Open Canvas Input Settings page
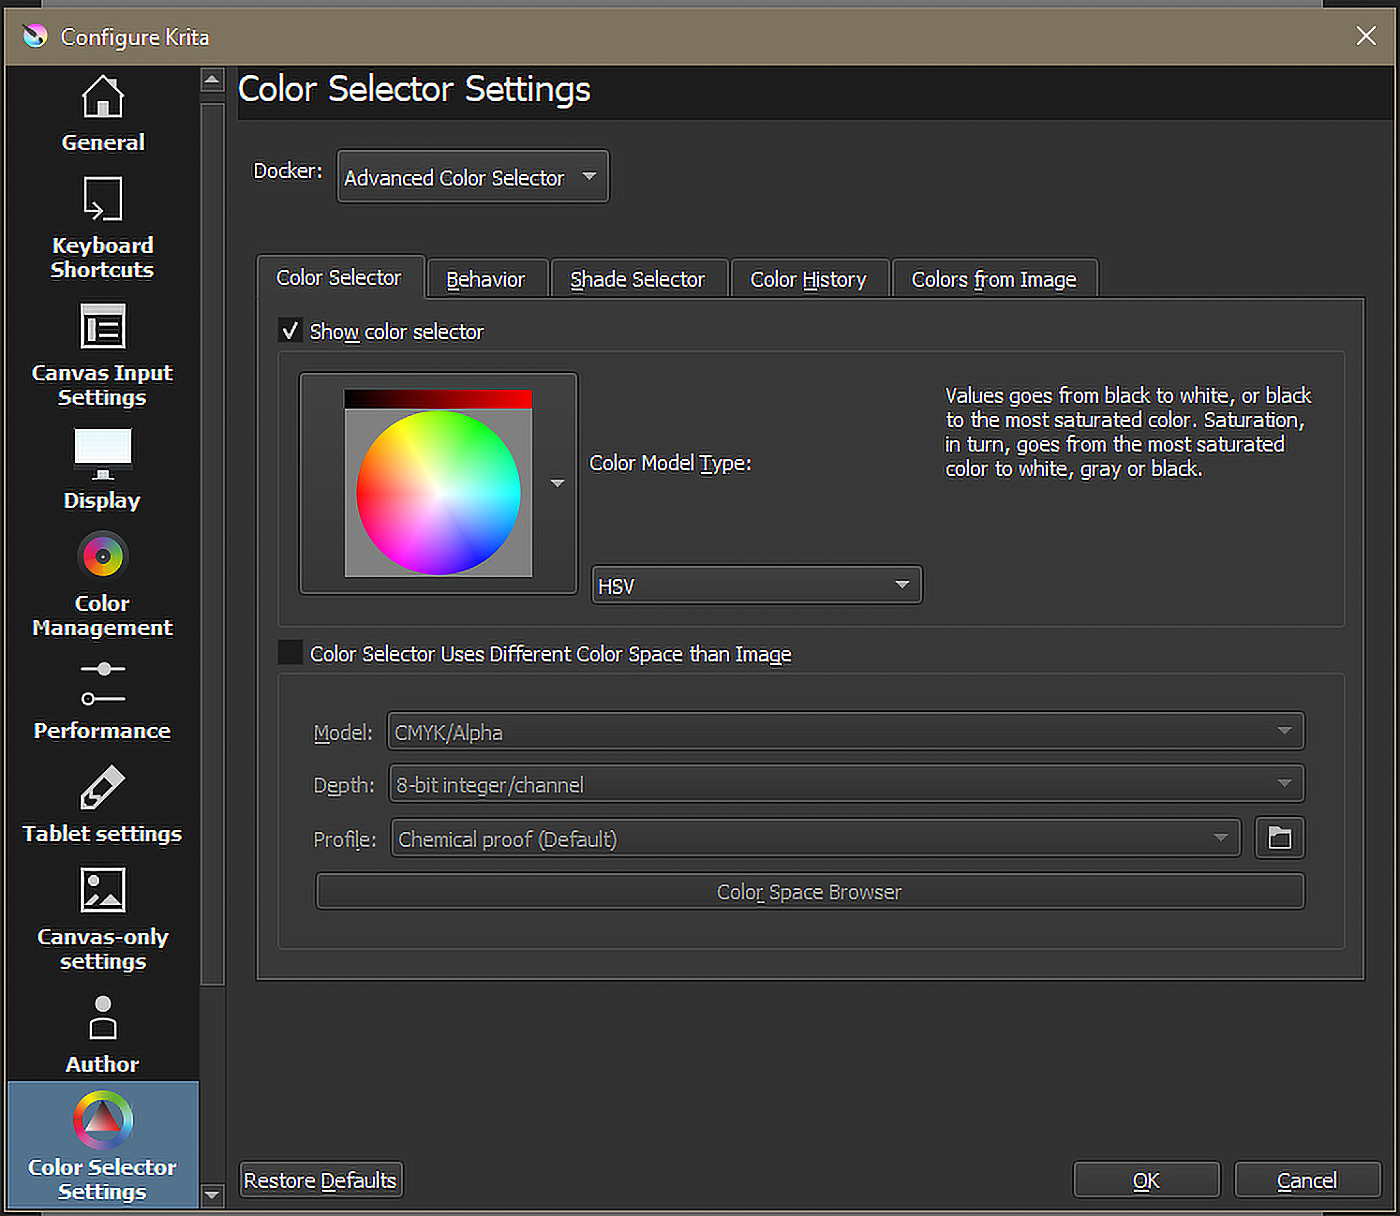Viewport: 1400px width, 1216px height. [x=103, y=355]
